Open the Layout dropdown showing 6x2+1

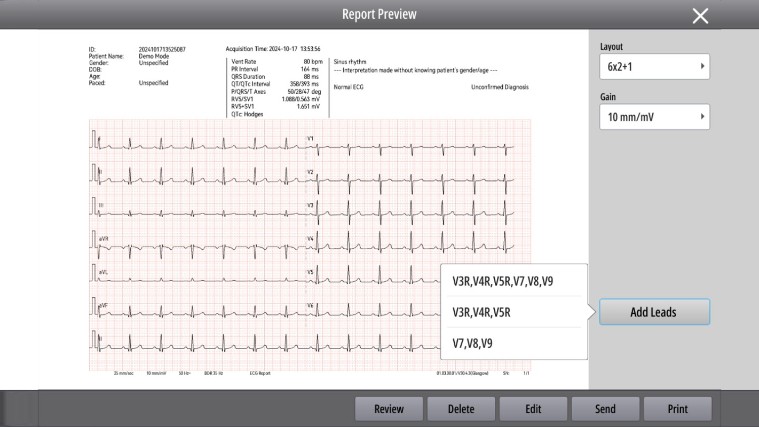654,67
